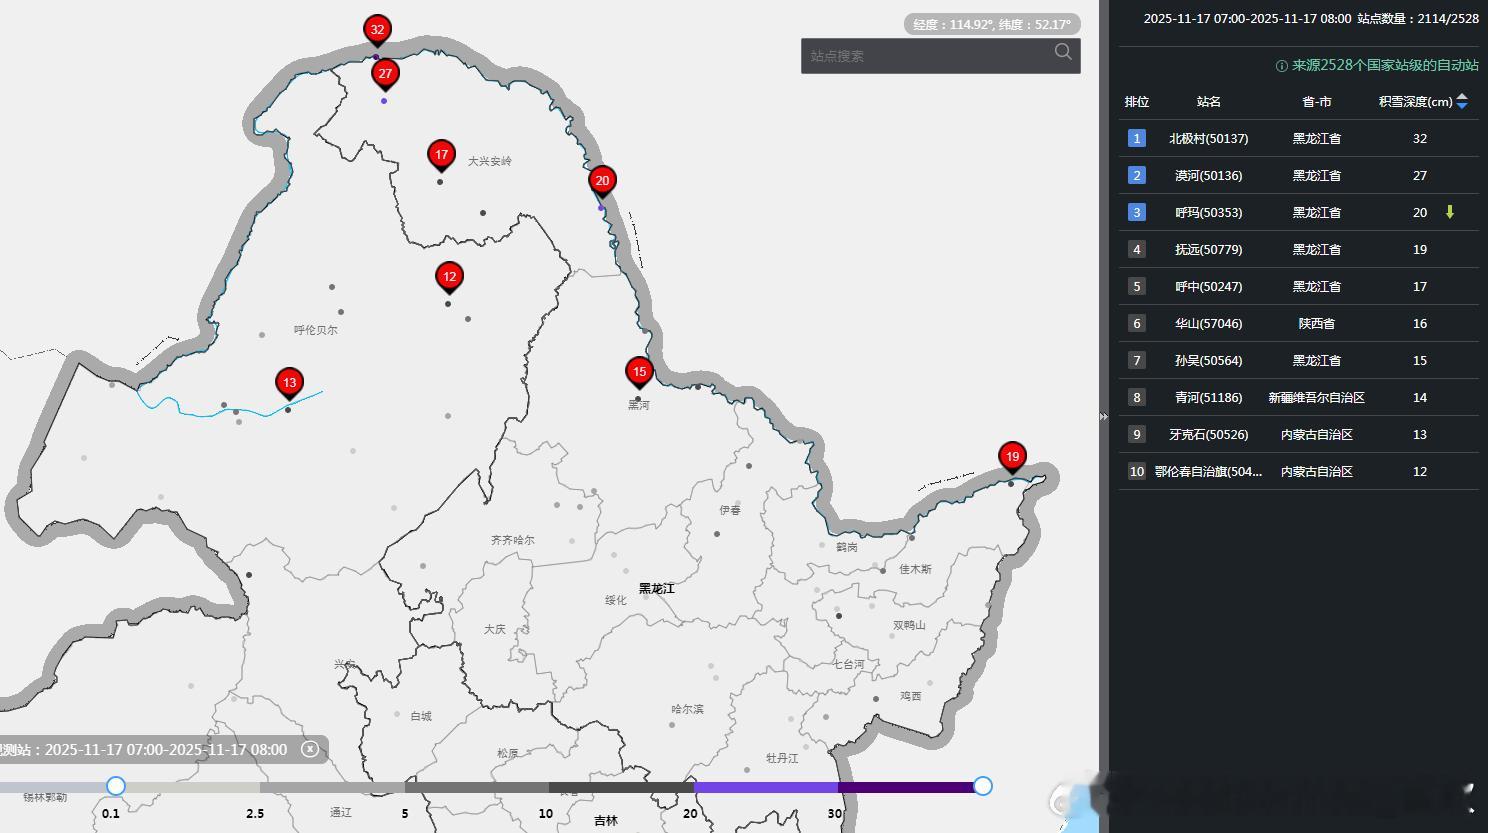Click the magnifier icon in station search

click(x=1063, y=52)
